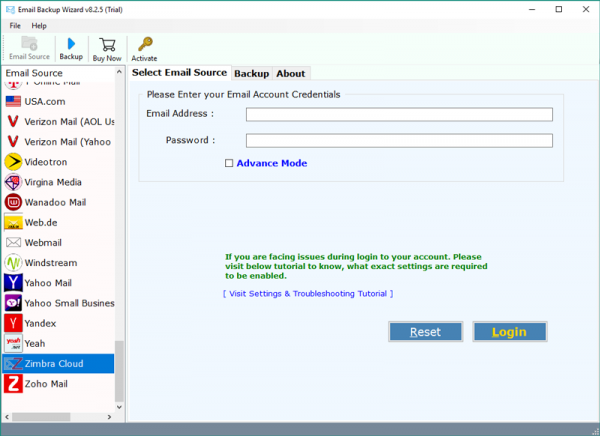This screenshot has height=436, width=600.
Task: Click the "Email Source" panel header
Action: 34,73
